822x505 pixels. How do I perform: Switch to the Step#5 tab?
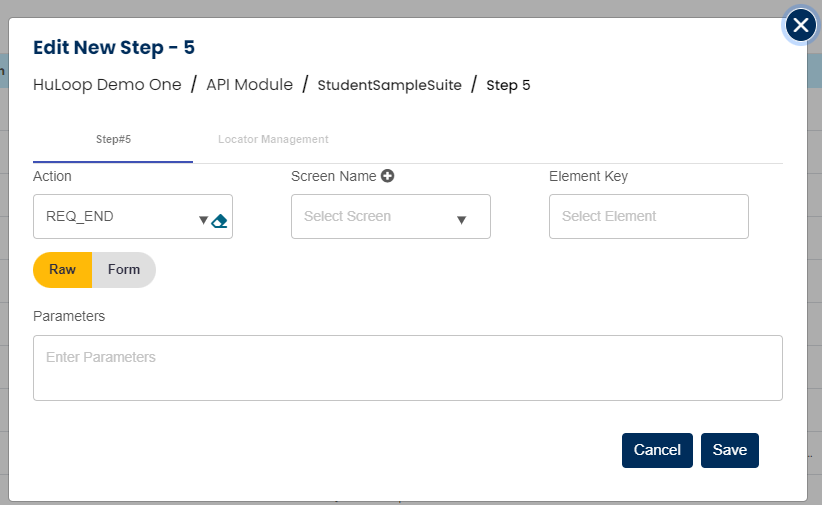tap(113, 139)
